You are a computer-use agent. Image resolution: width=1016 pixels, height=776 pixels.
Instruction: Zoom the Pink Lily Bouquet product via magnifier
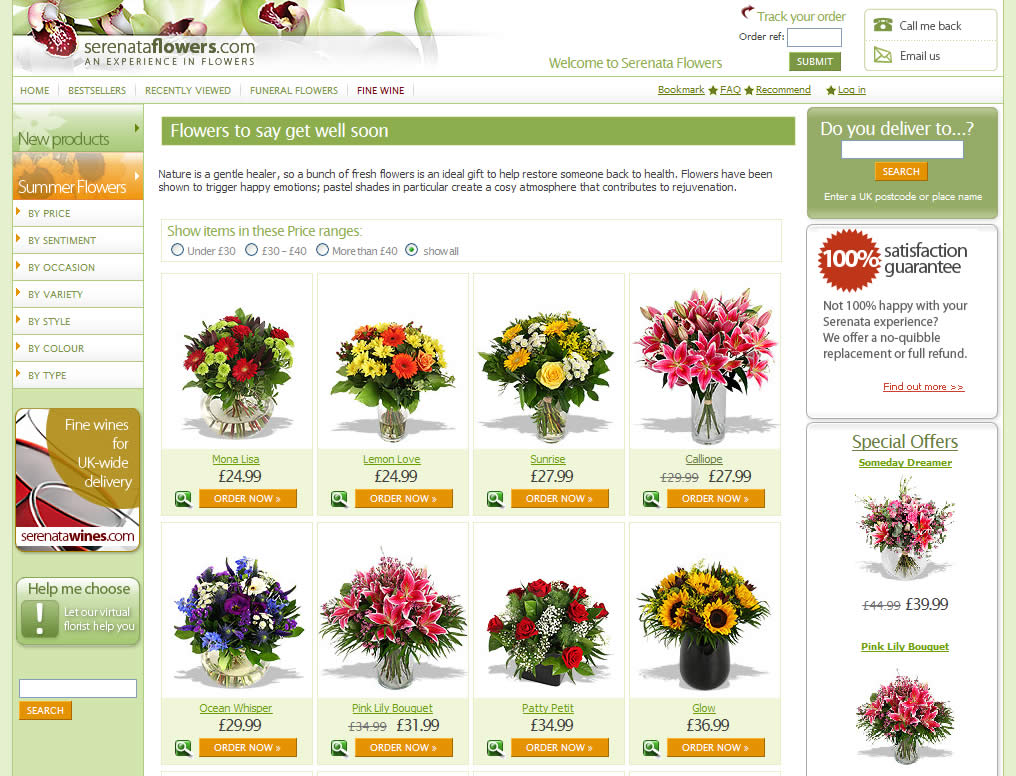click(x=340, y=747)
